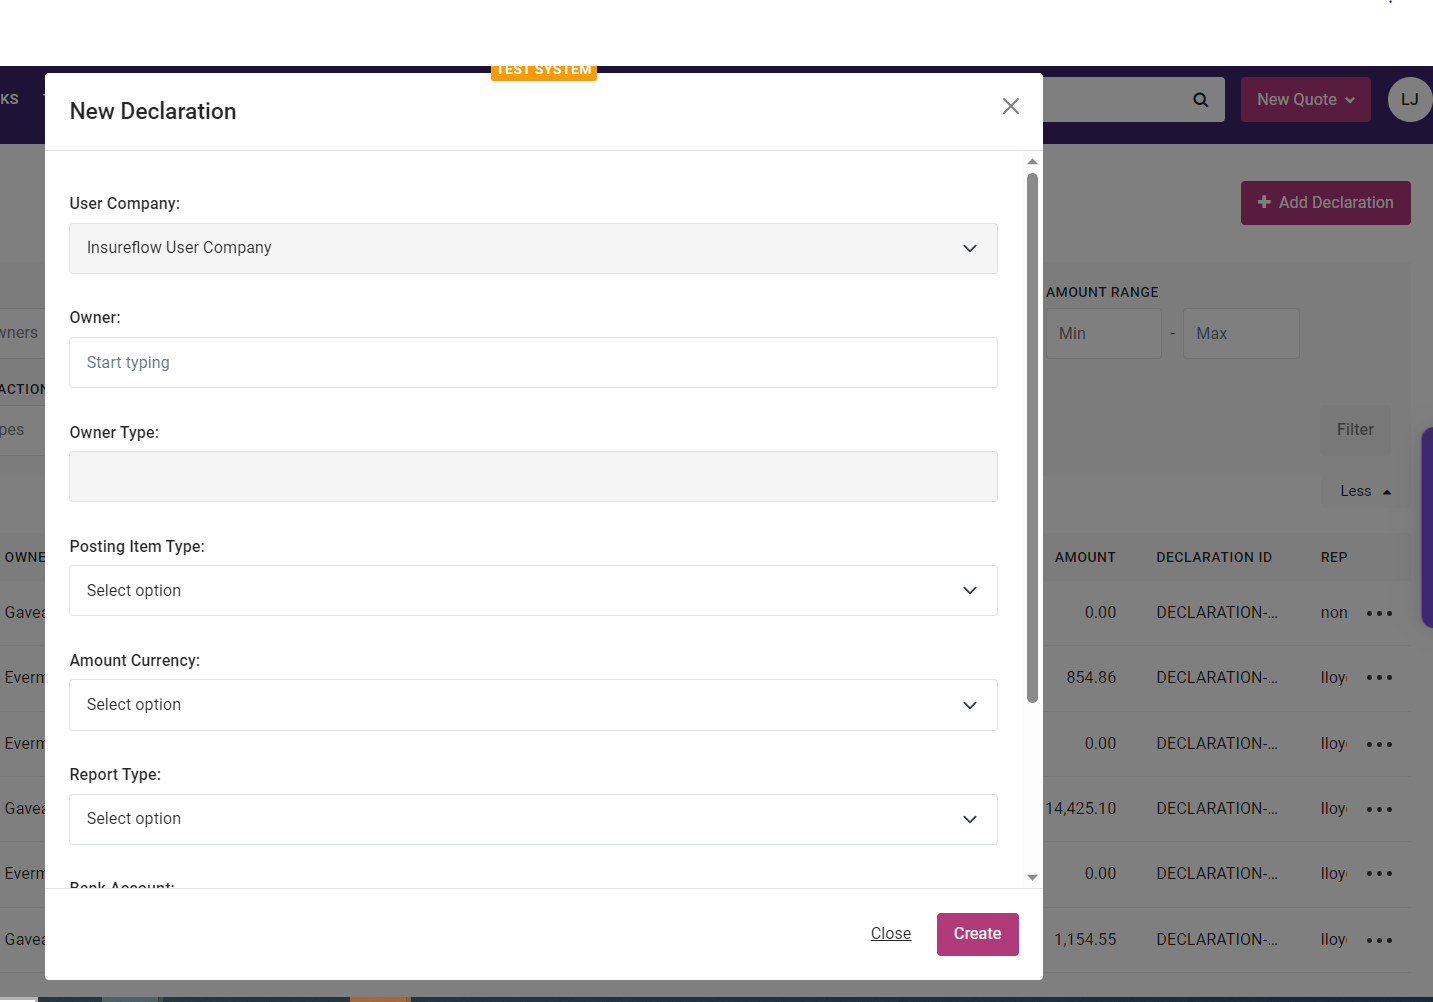The height and width of the screenshot is (1002, 1433).
Task: Click scrollbar up arrow in dialog
Action: [x=1032, y=161]
